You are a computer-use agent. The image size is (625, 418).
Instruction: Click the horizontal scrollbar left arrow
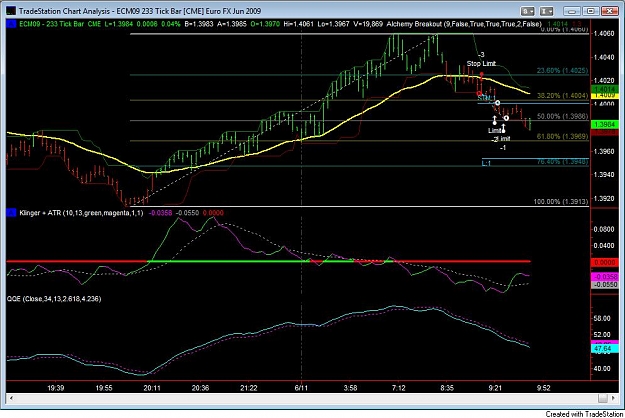[11, 398]
